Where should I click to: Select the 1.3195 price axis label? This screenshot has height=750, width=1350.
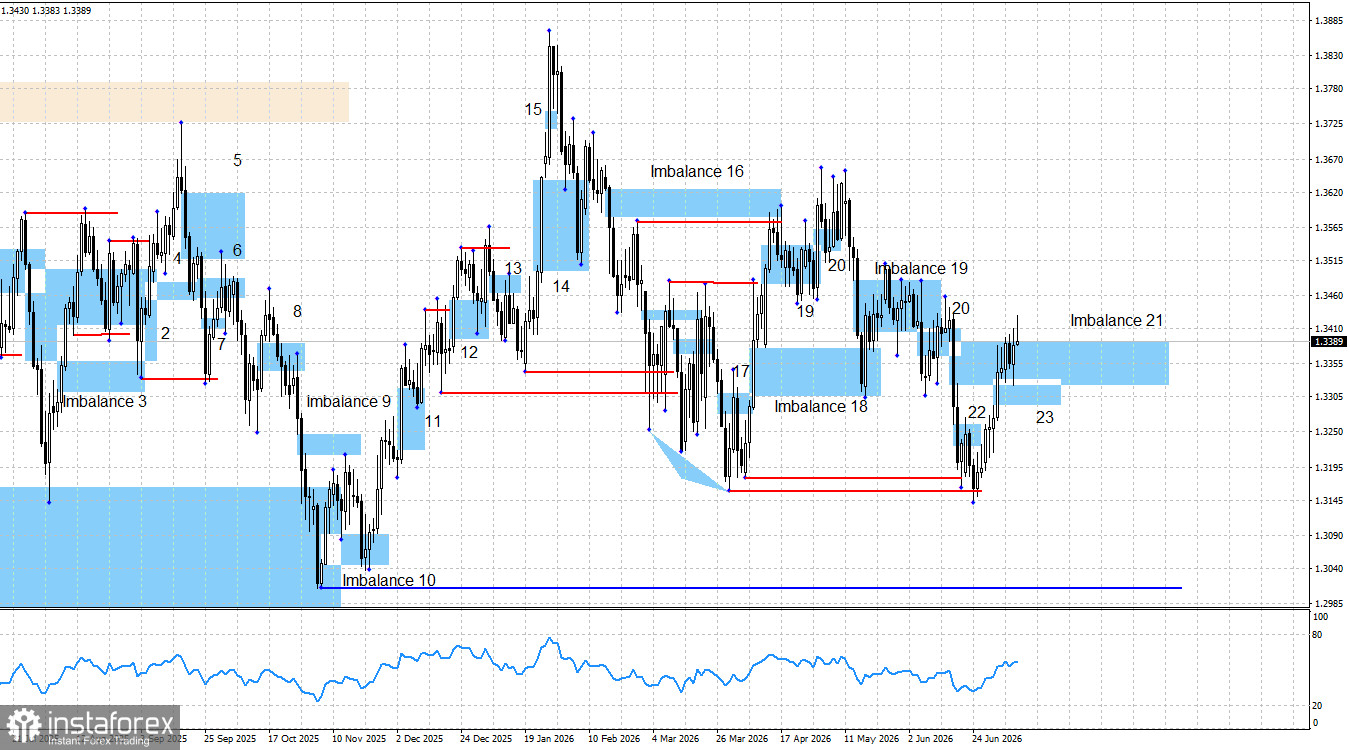point(1328,467)
